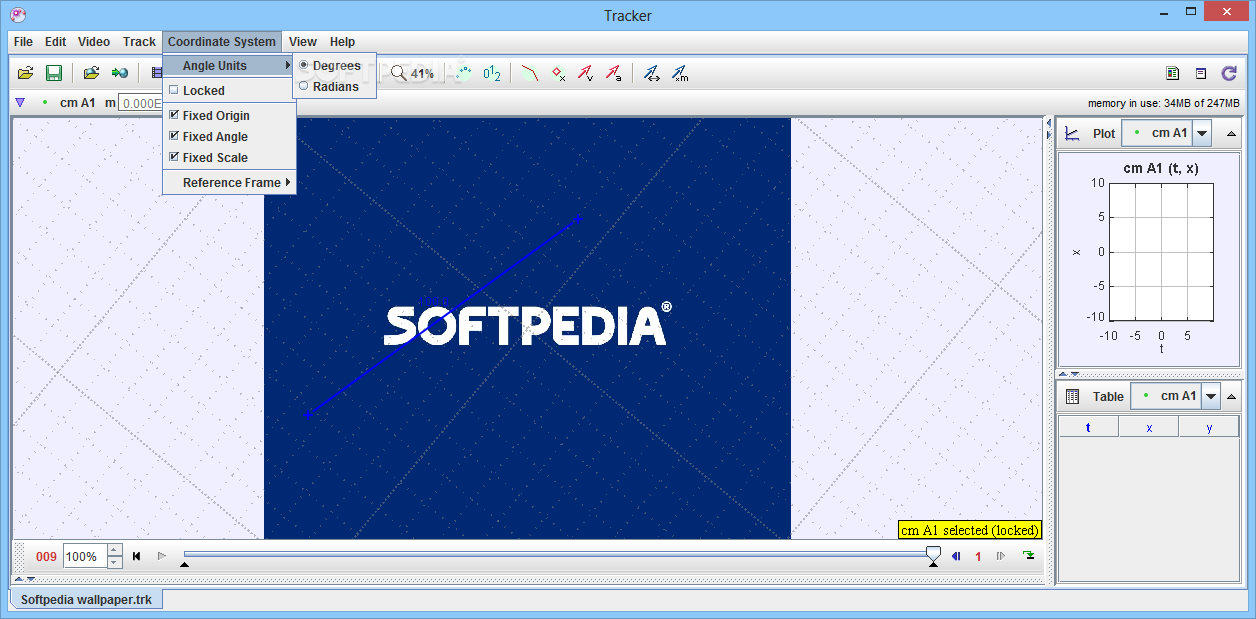Open the Data Tool report icon
Image resolution: width=1256 pixels, height=619 pixels.
click(x=1173, y=73)
